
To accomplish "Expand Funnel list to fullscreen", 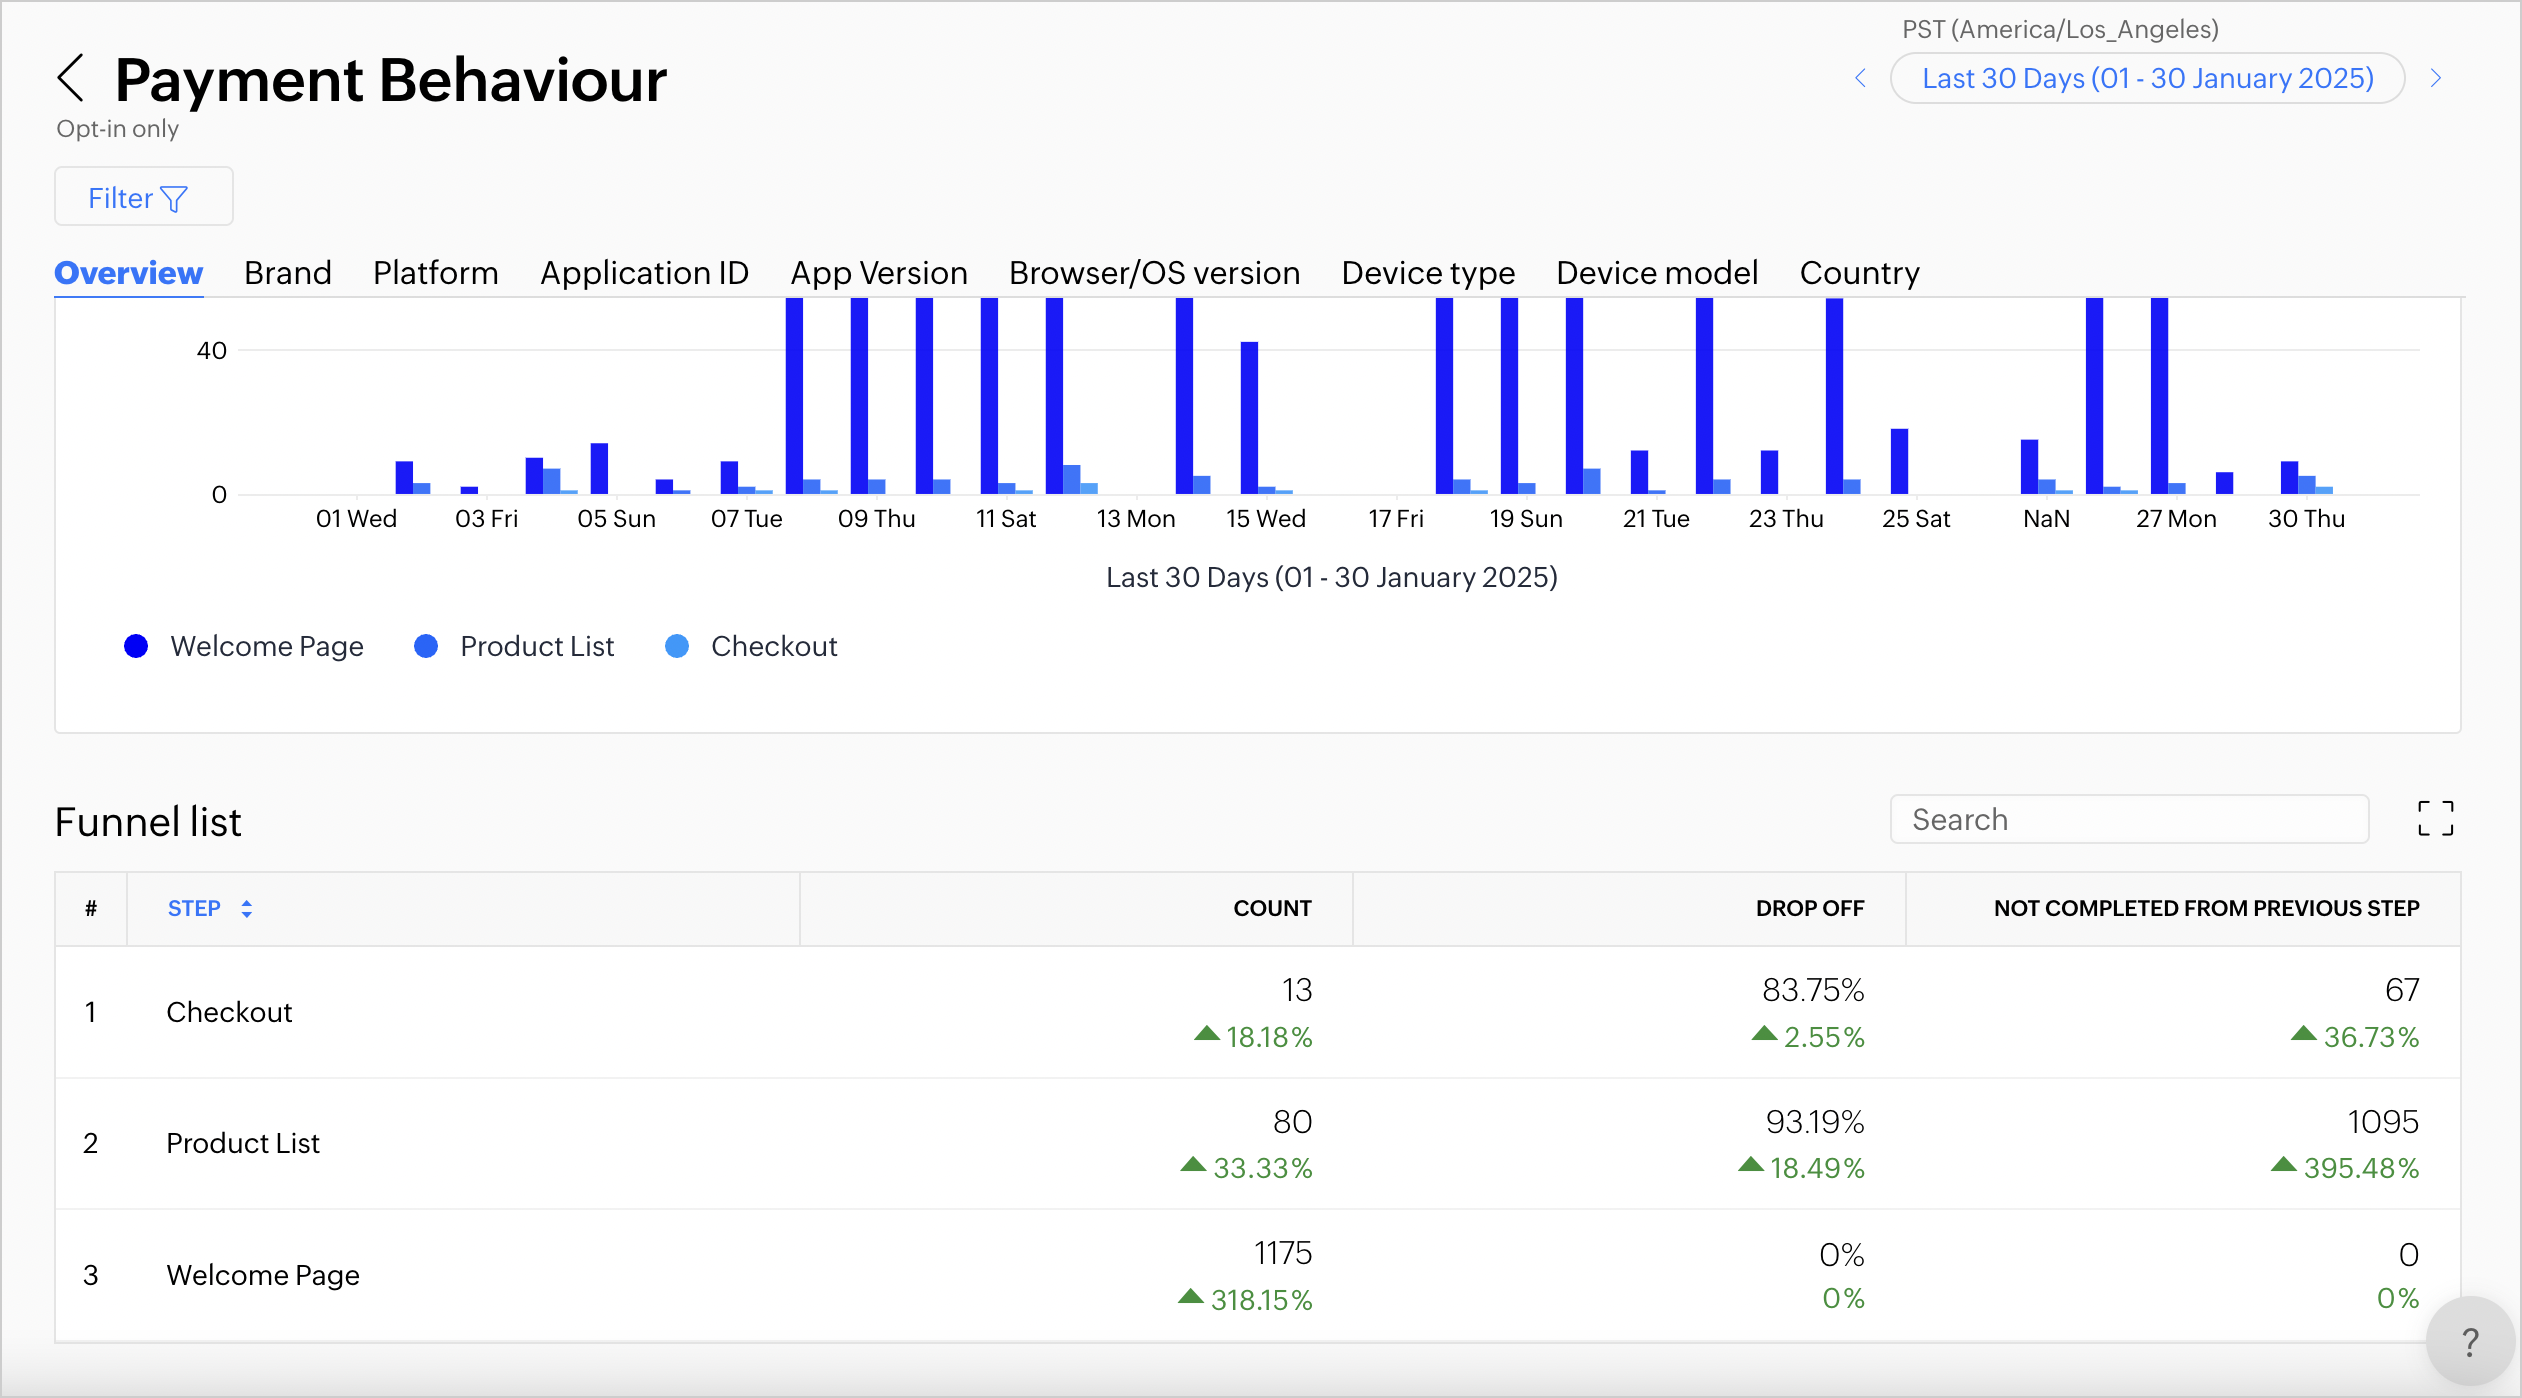I will pyautogui.click(x=2435, y=818).
